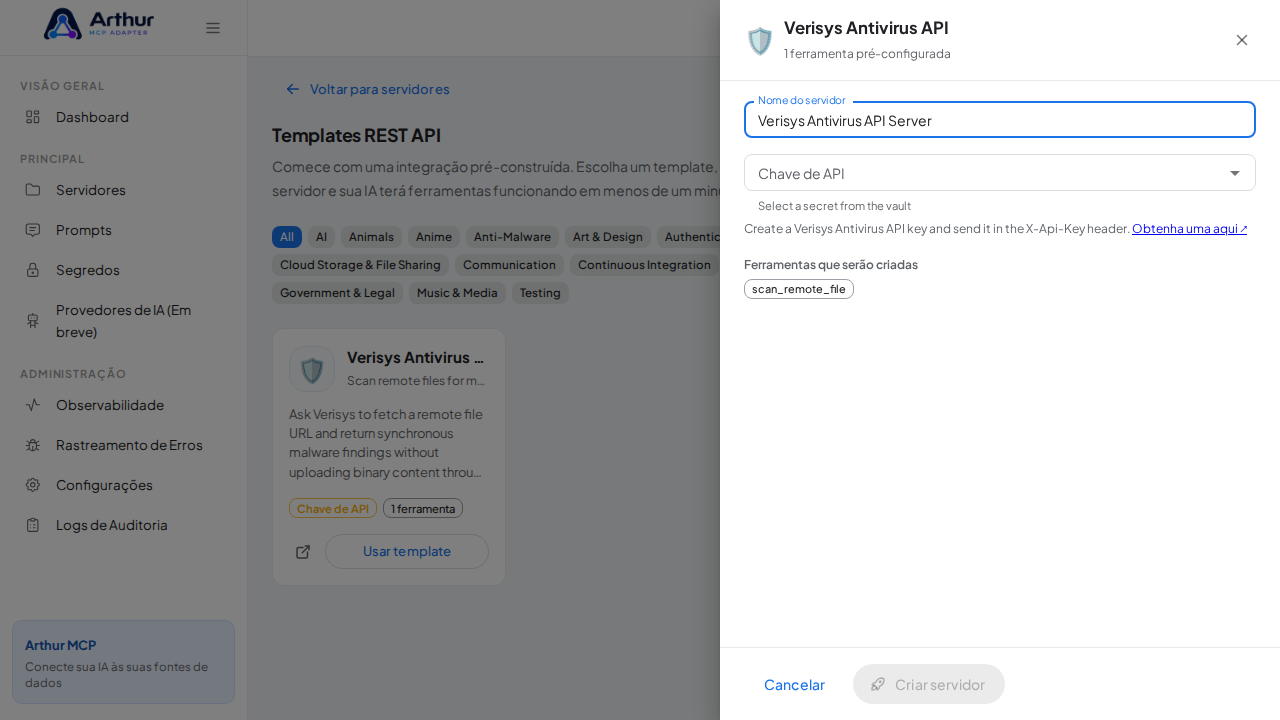Click the Criar servidor button
The image size is (1280, 720).
pyautogui.click(x=929, y=684)
